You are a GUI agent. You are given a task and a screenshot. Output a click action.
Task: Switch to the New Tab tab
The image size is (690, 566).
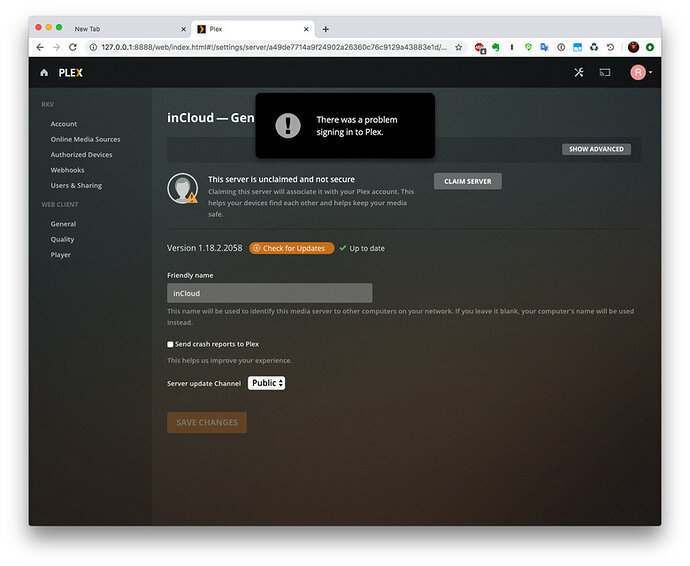128,29
